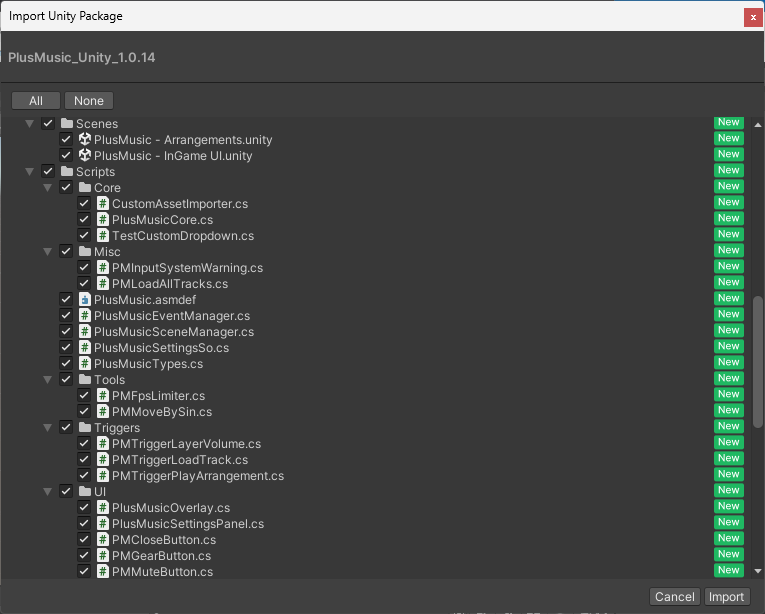Screen dimensions: 765x614
Task: Uncheck PMTriggerPlayArrangement.cs checkbox
Action: [x=84, y=475]
